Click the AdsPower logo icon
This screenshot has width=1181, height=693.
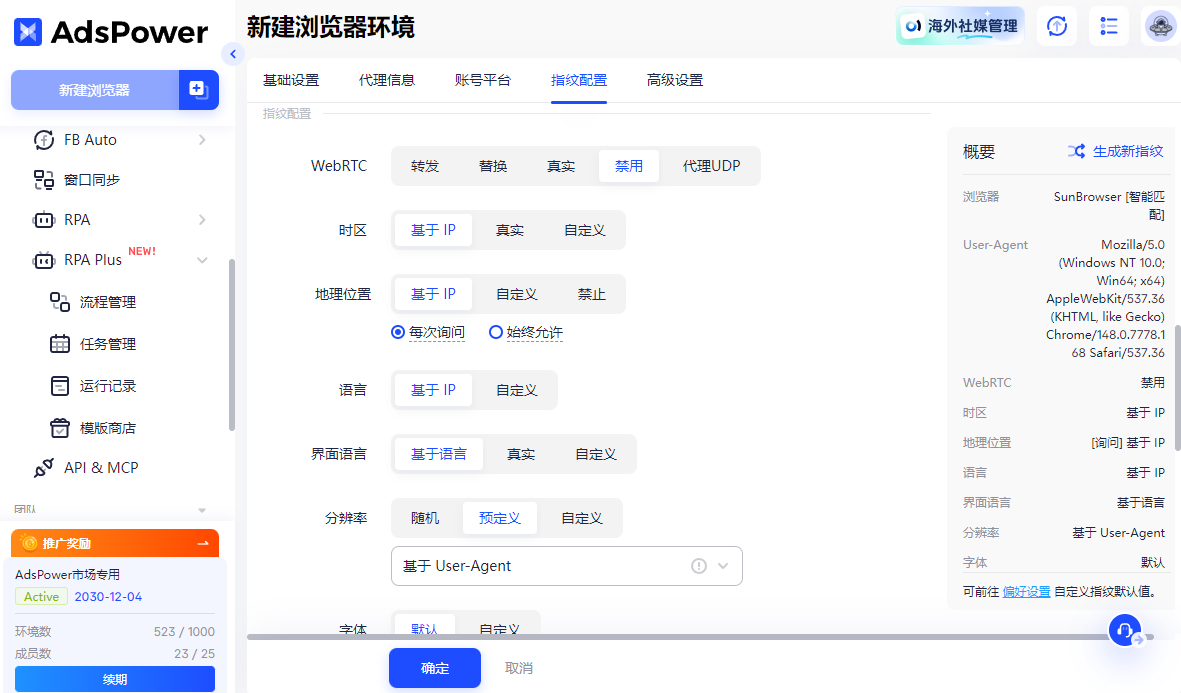pyautogui.click(x=28, y=32)
